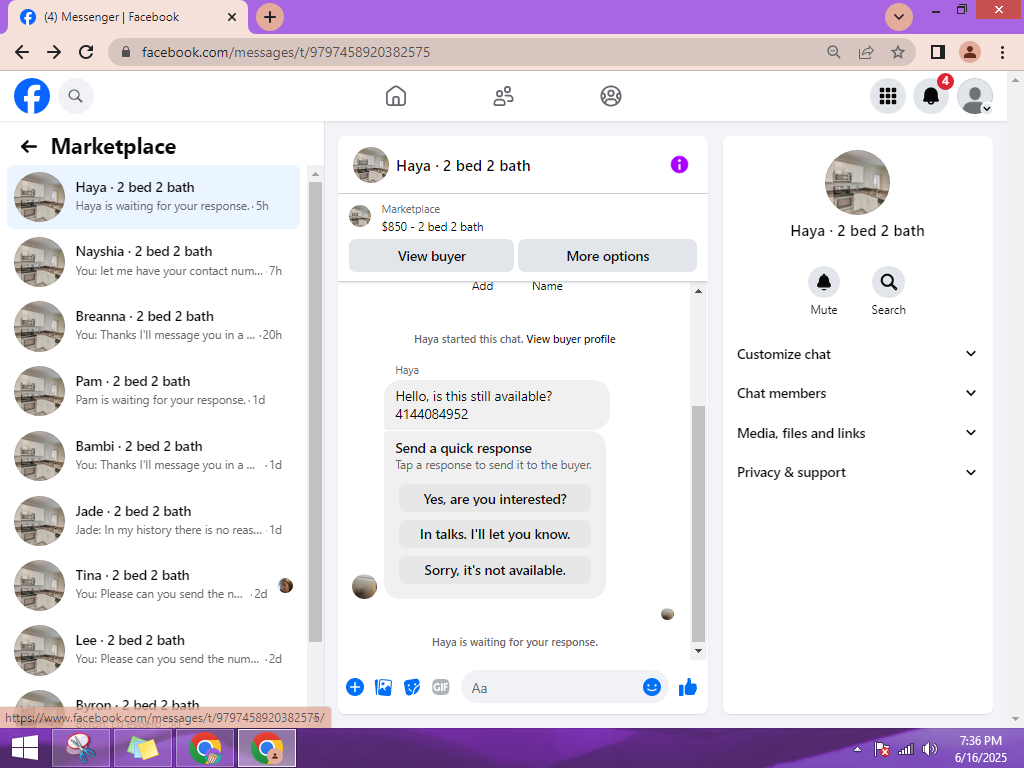1024x768 pixels.
Task: Click the chat thread scrollbar up arrow
Action: (698, 291)
